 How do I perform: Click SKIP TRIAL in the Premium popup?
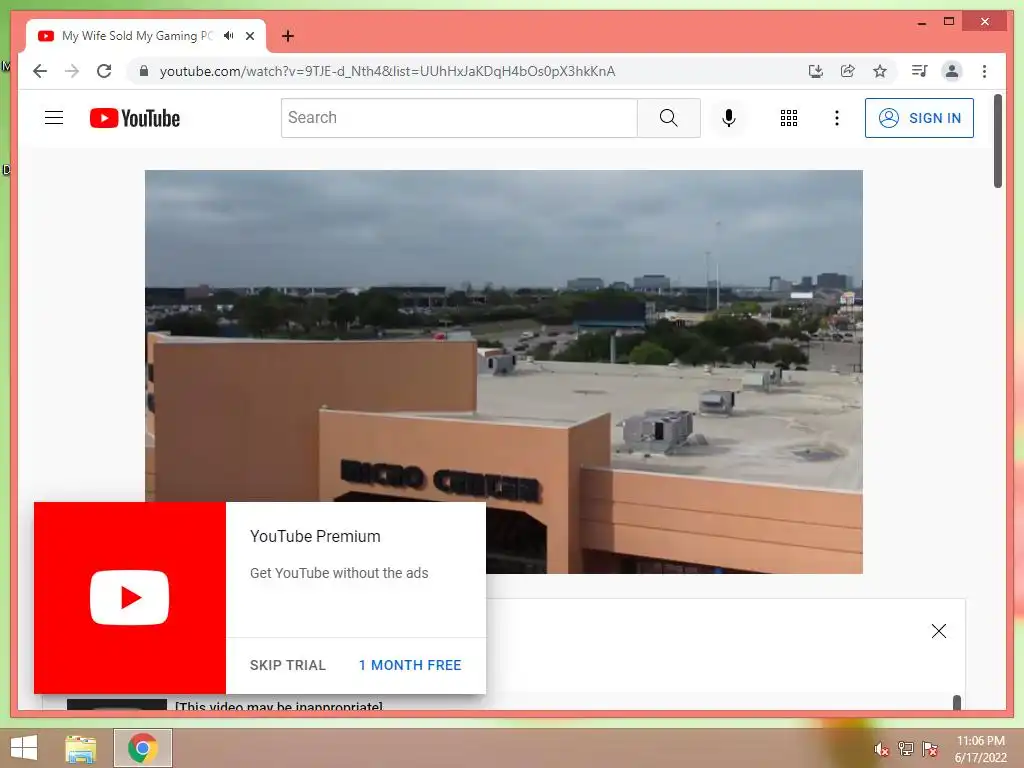[287, 665]
